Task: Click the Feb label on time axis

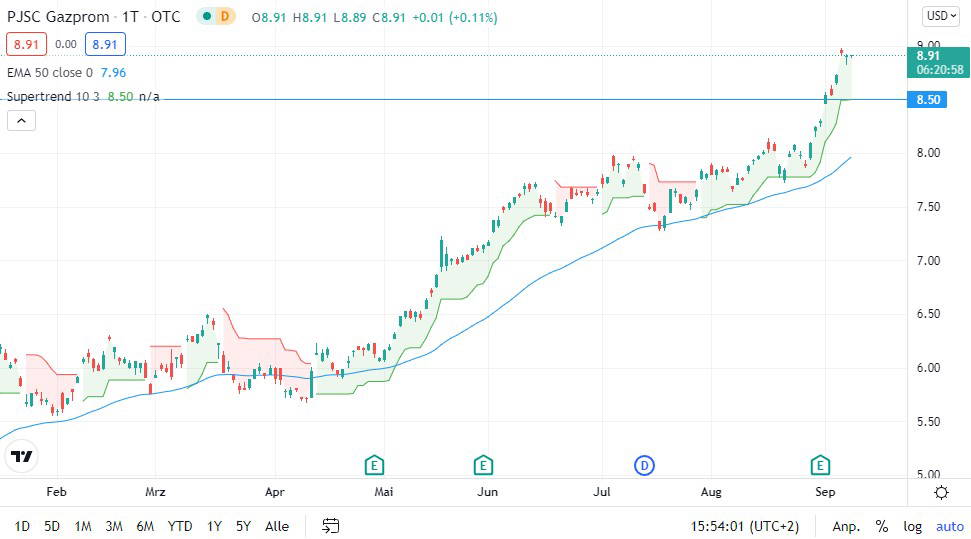Action: [x=56, y=492]
